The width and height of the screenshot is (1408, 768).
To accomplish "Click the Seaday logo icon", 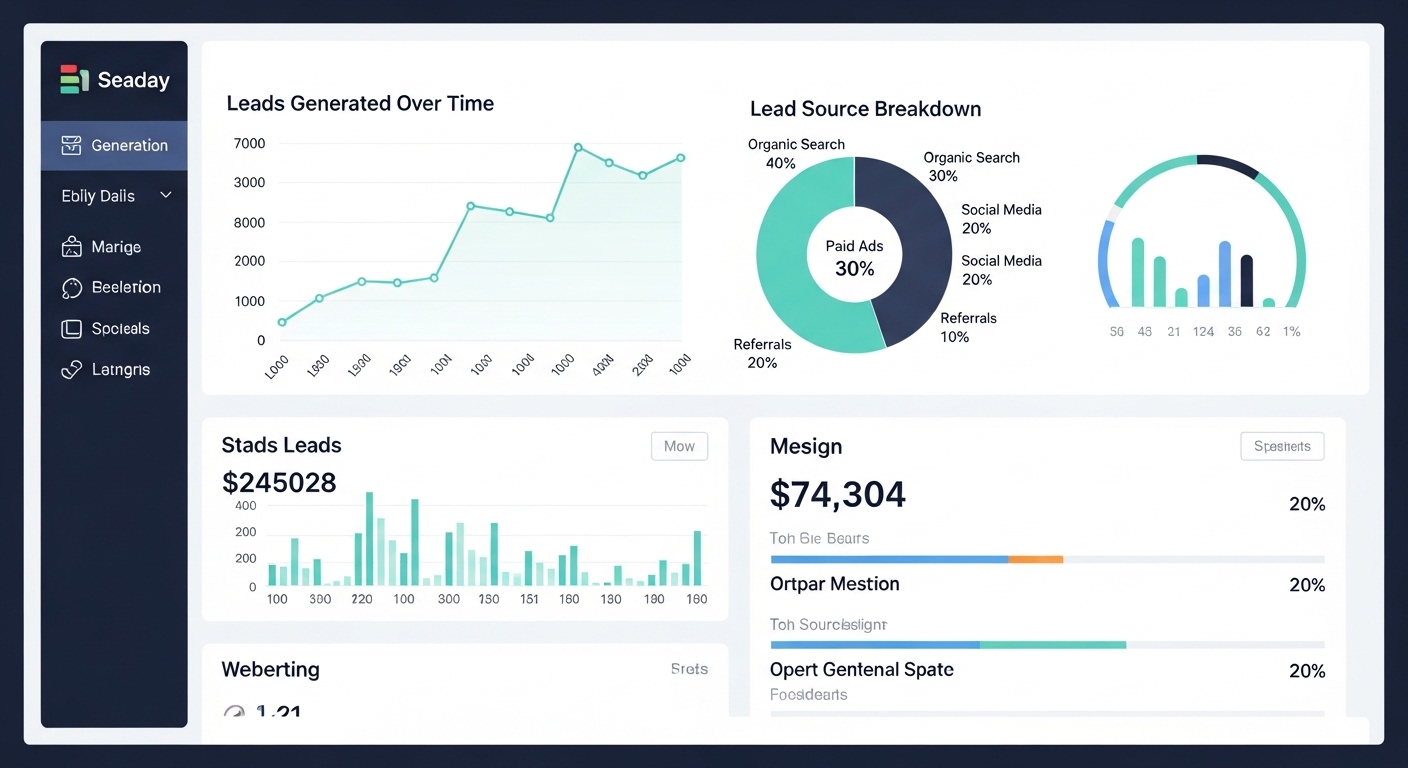I will coord(74,80).
